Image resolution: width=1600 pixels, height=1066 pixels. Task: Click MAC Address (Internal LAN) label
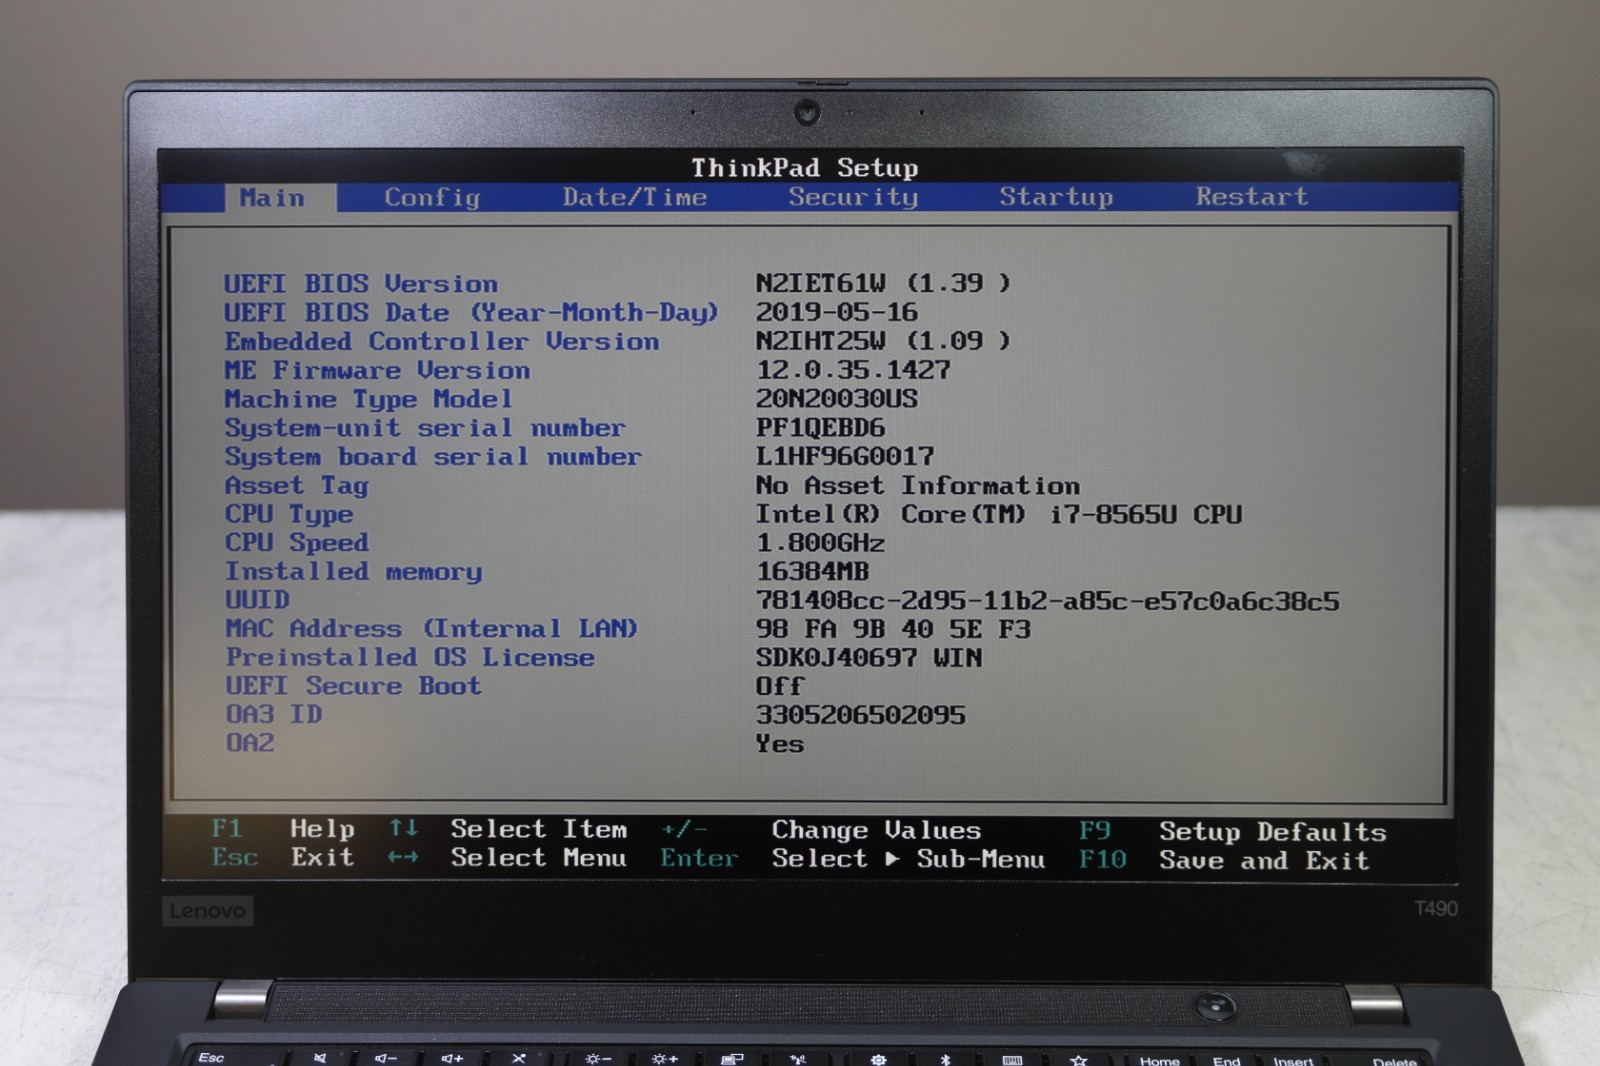coord(431,629)
